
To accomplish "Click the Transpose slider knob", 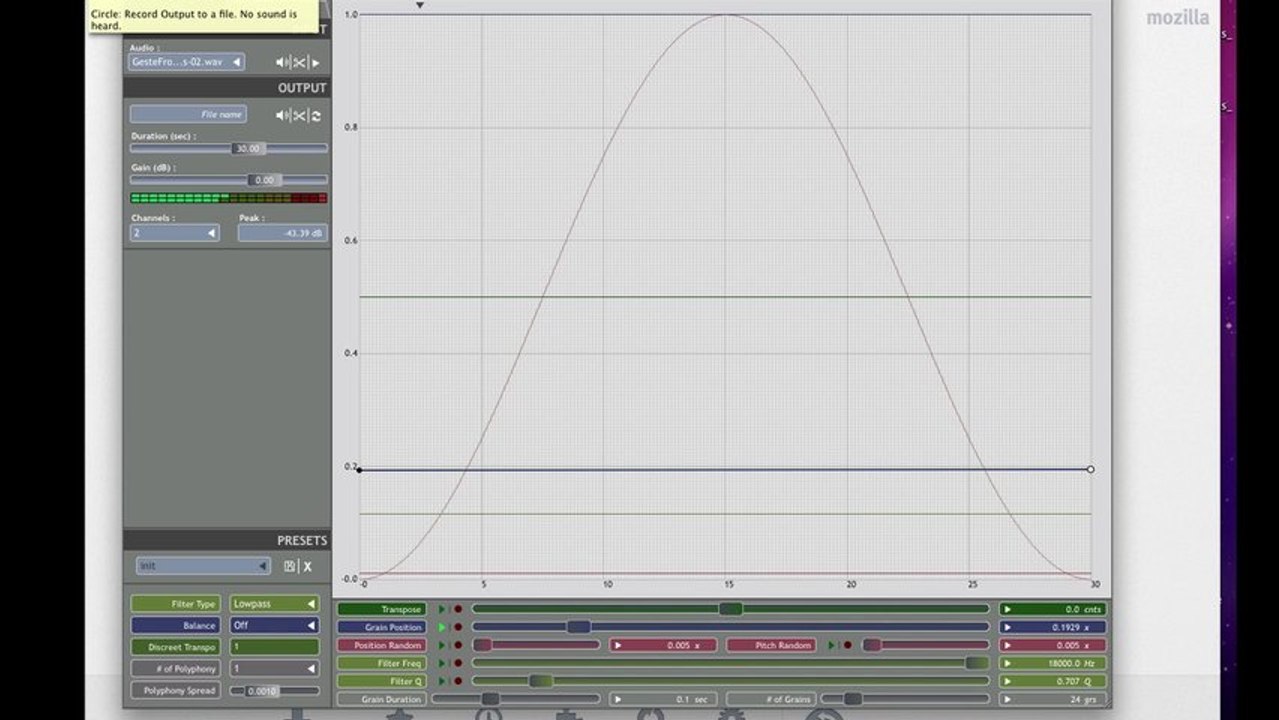I will 731,609.
